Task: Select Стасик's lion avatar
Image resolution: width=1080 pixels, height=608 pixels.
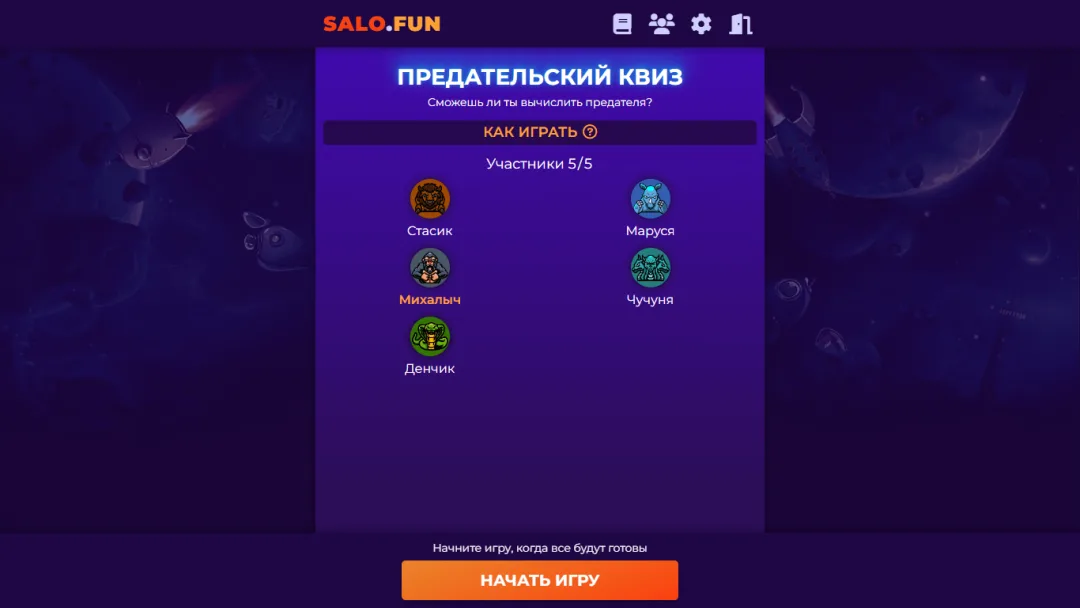Action: [430, 199]
